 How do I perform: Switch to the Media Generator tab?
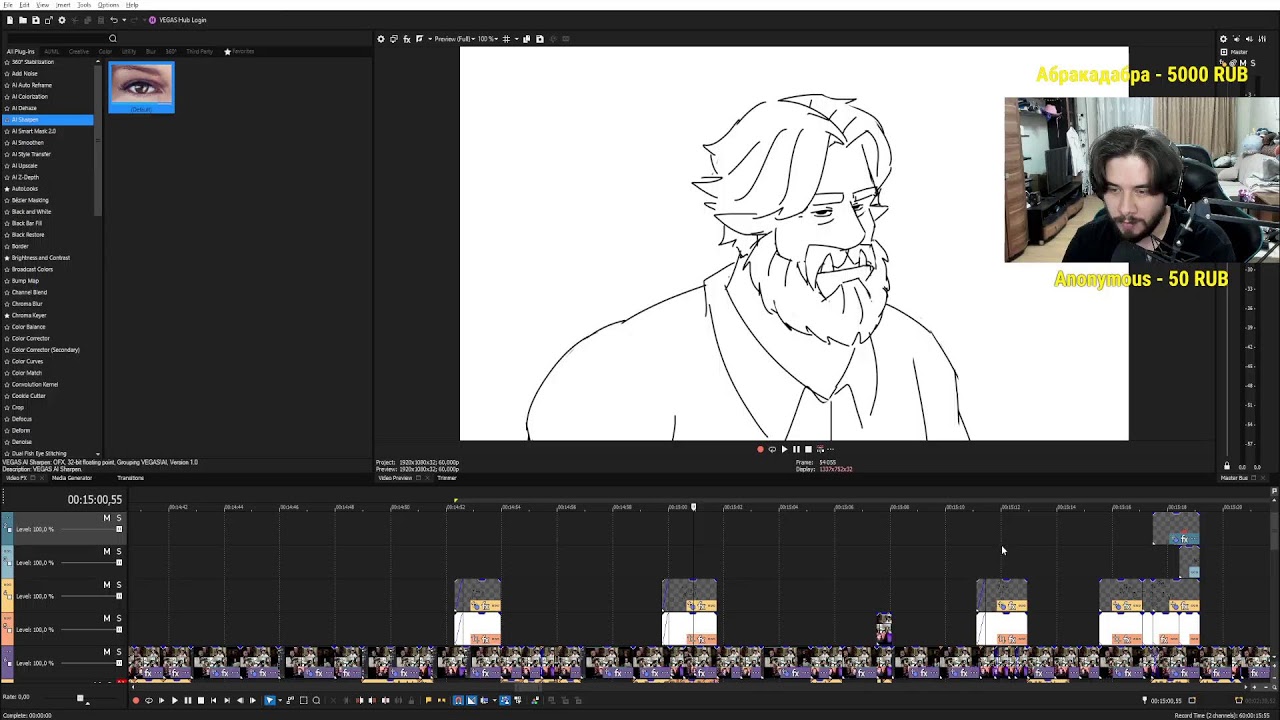click(72, 478)
